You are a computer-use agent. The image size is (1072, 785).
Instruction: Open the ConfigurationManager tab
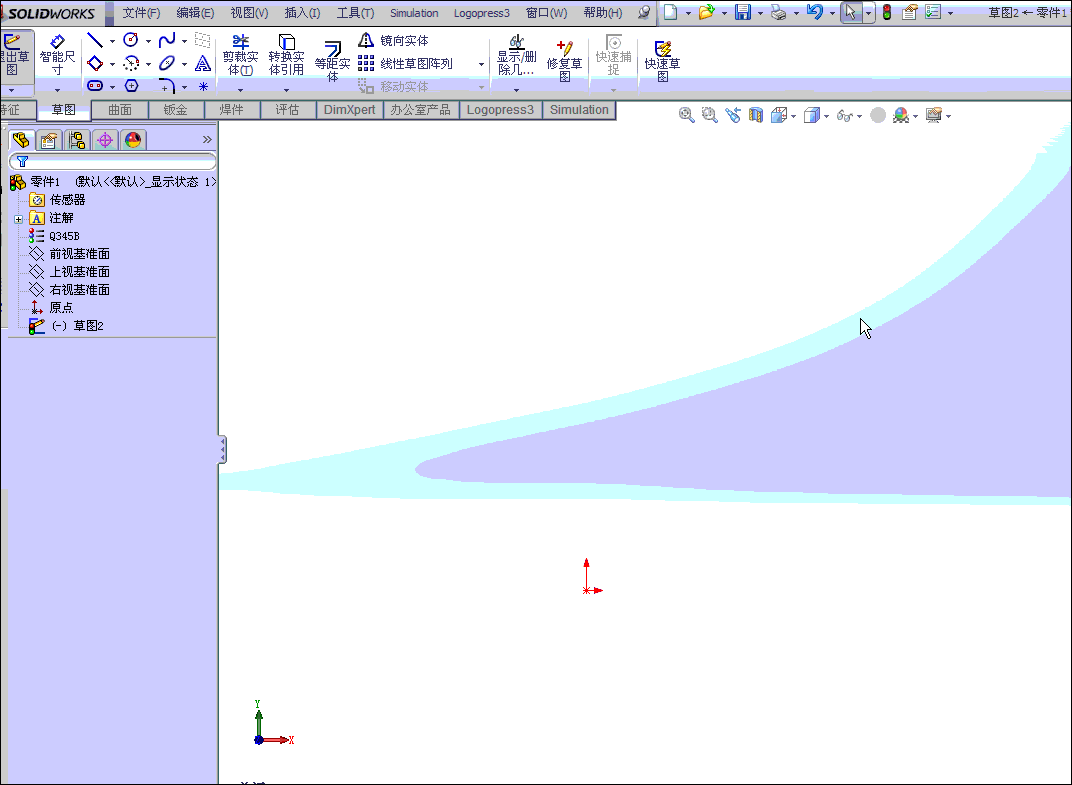click(77, 140)
